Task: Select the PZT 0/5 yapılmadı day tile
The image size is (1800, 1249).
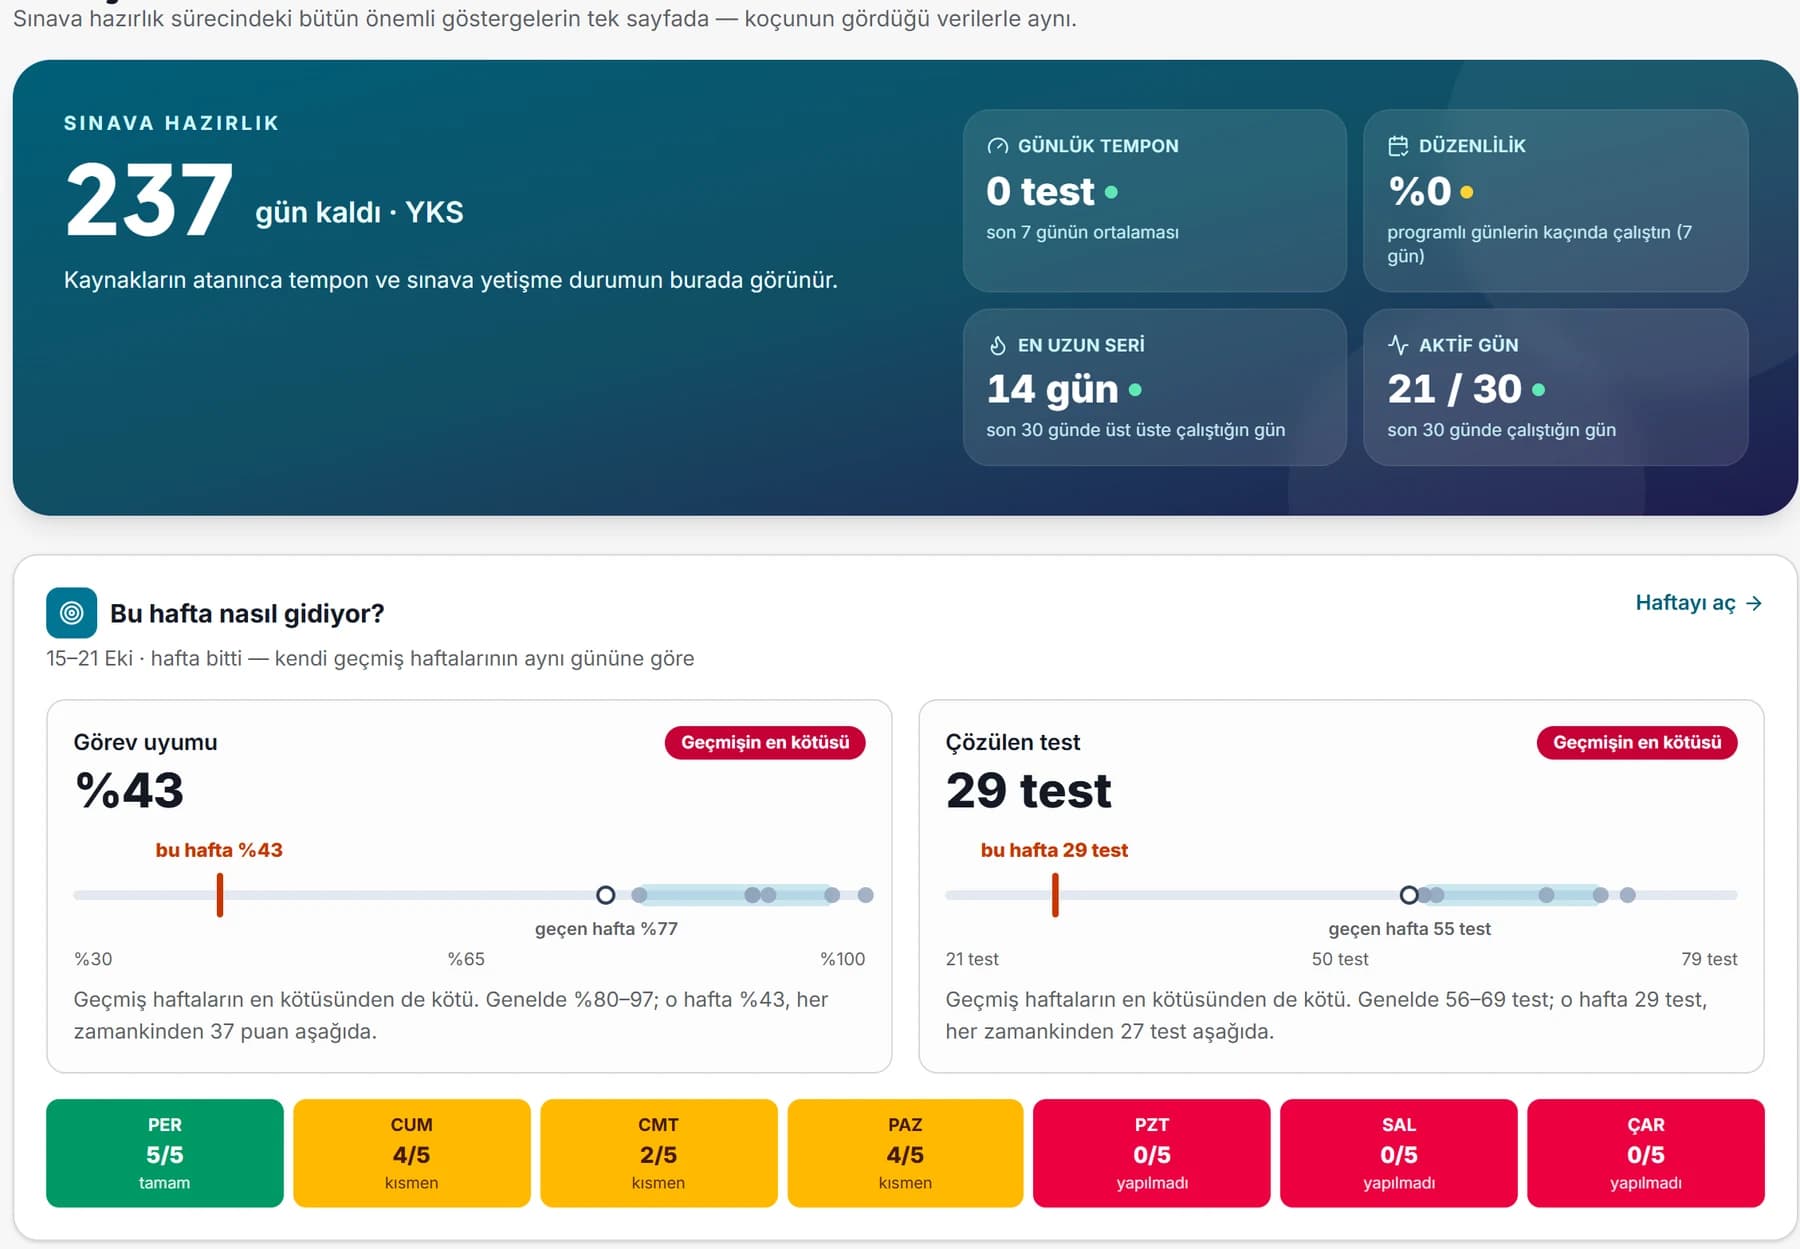Action: click(x=1152, y=1153)
